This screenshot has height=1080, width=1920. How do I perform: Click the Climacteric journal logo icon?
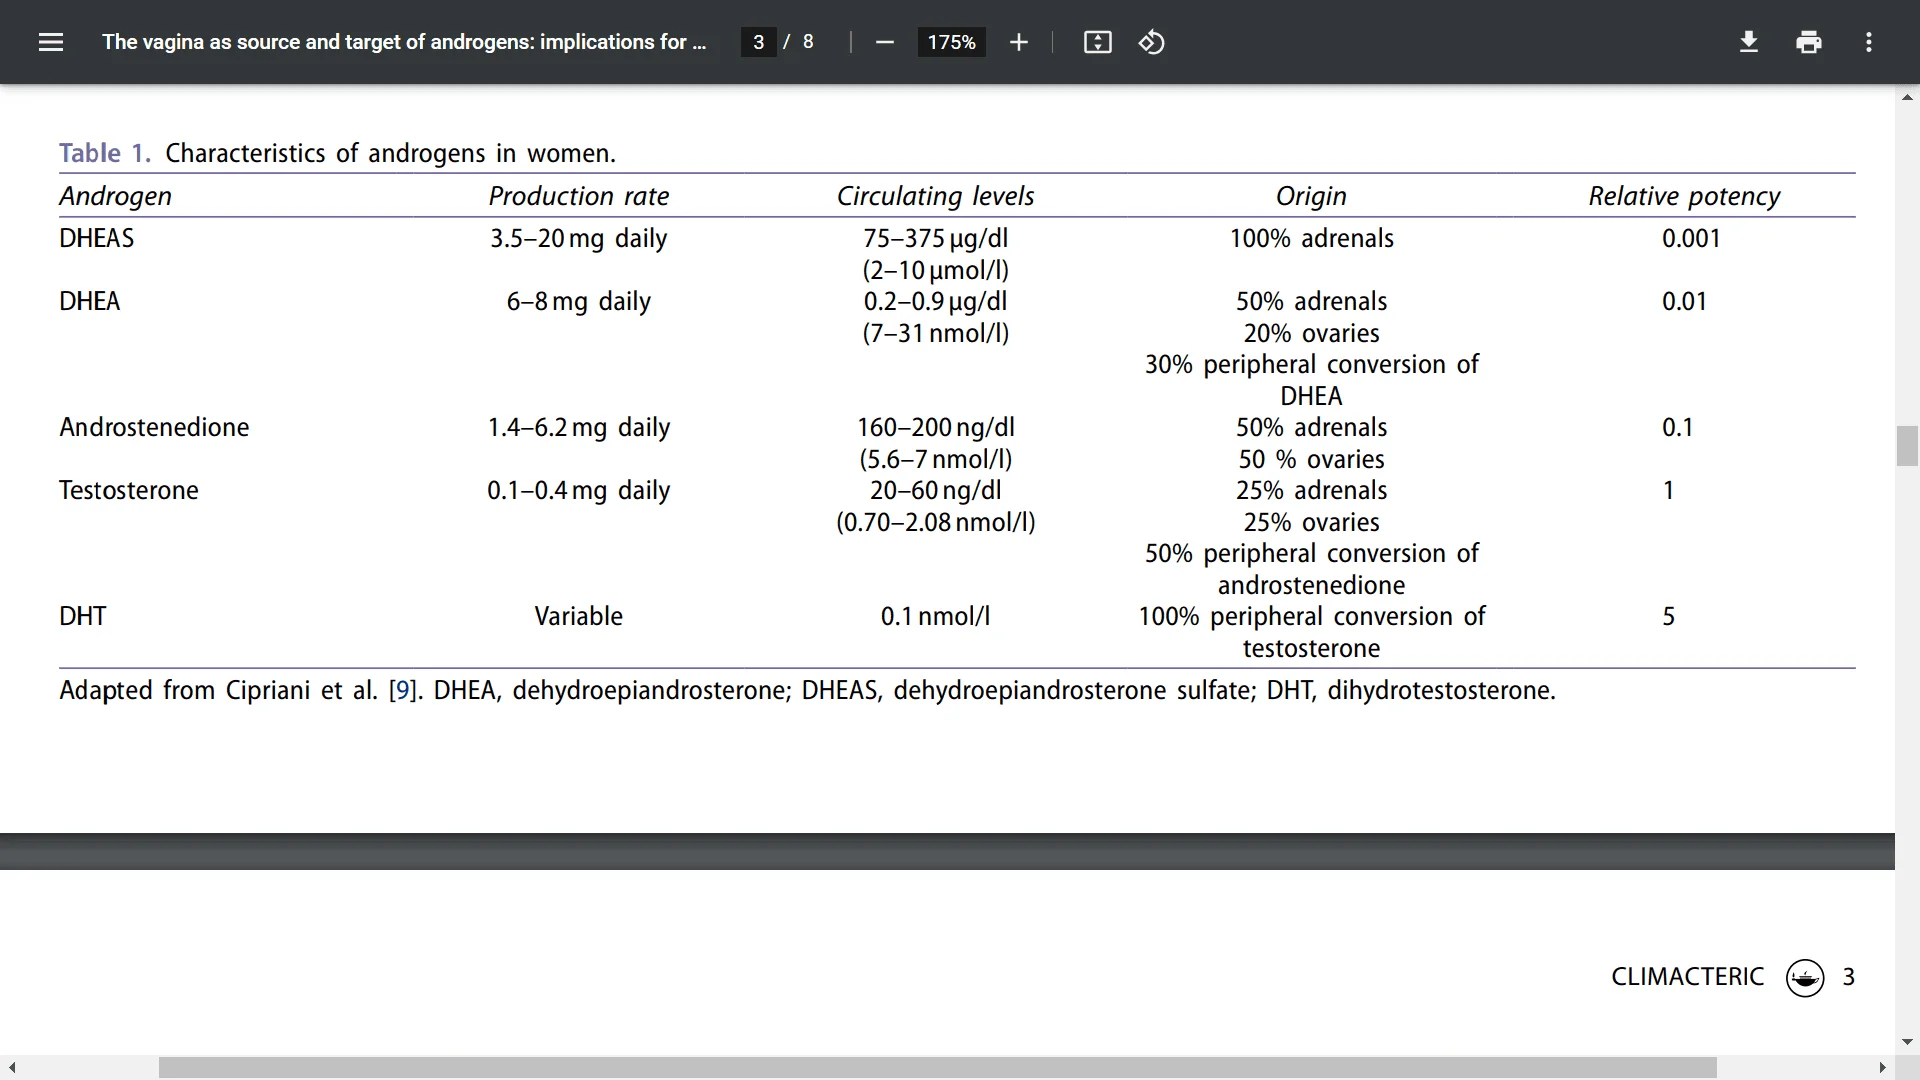pyautogui.click(x=1805, y=977)
